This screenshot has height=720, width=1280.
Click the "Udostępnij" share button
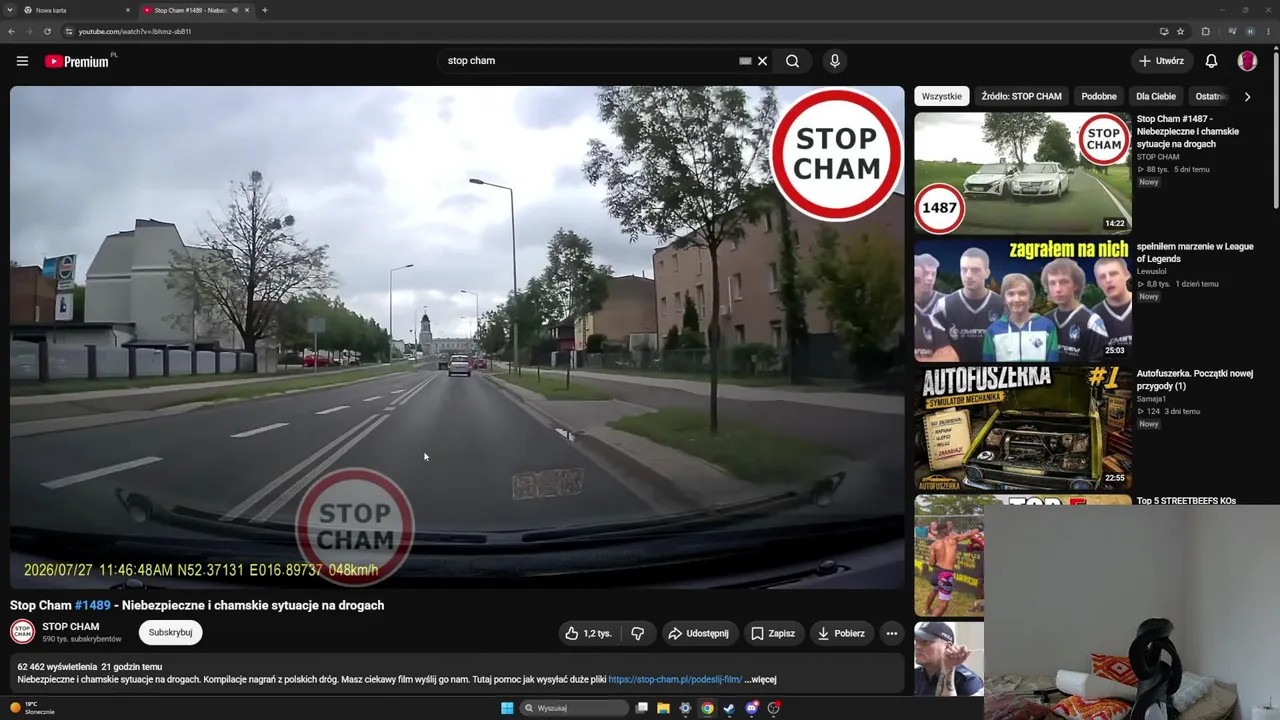pos(698,633)
